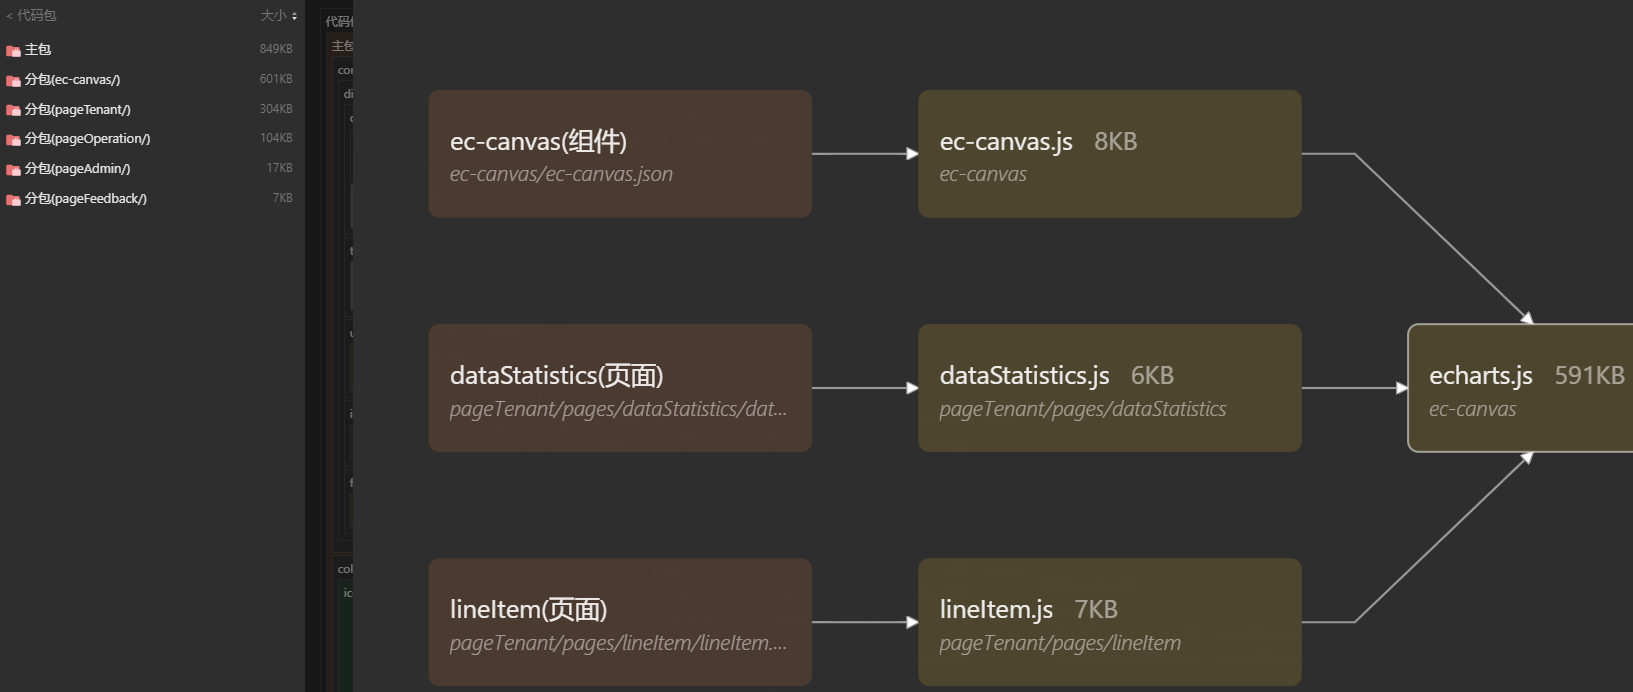1633x692 pixels.
Task: Select the lineItem(页面) node
Action: pos(620,622)
